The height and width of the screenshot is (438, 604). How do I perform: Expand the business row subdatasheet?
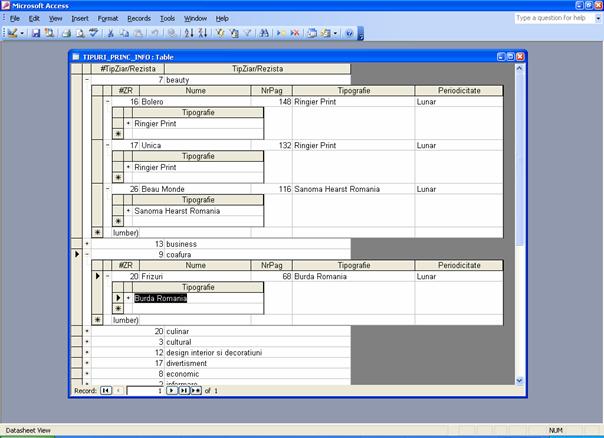87,243
